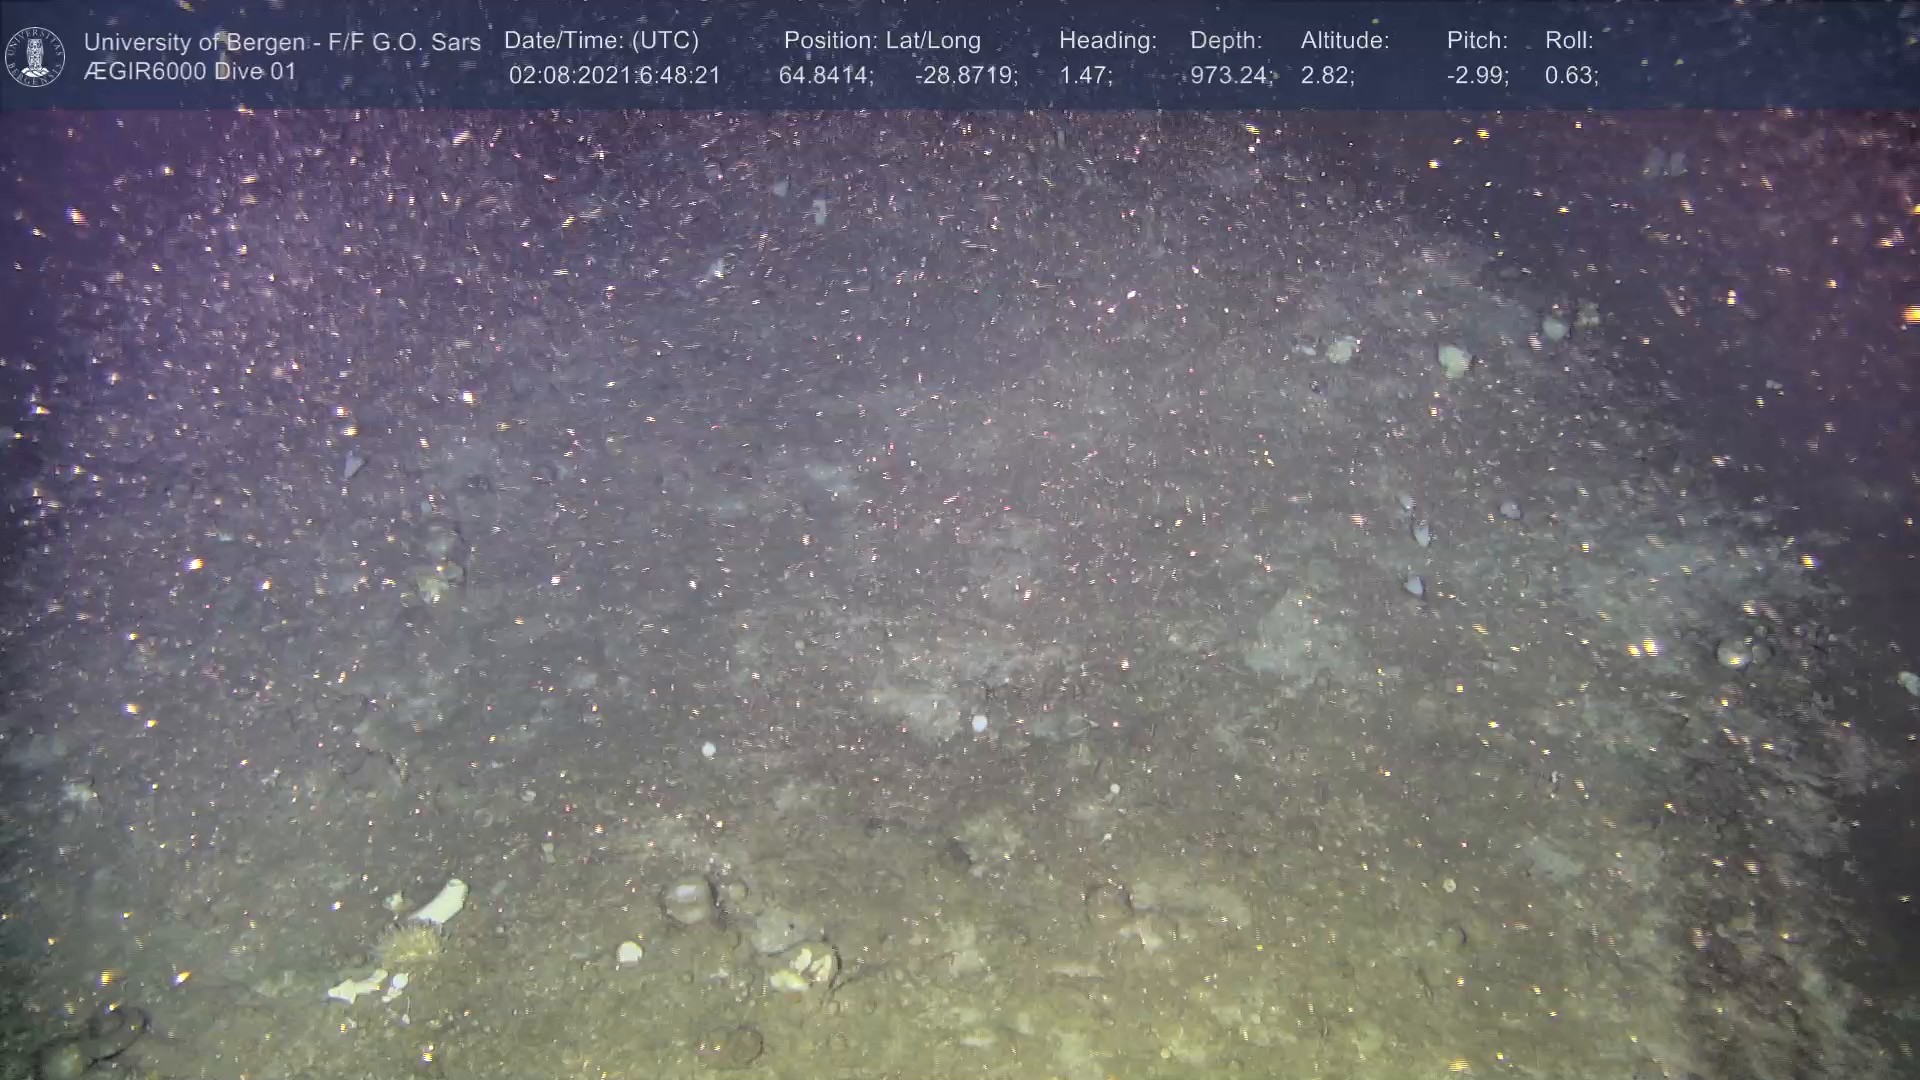Click the Heading label

[x=1107, y=40]
